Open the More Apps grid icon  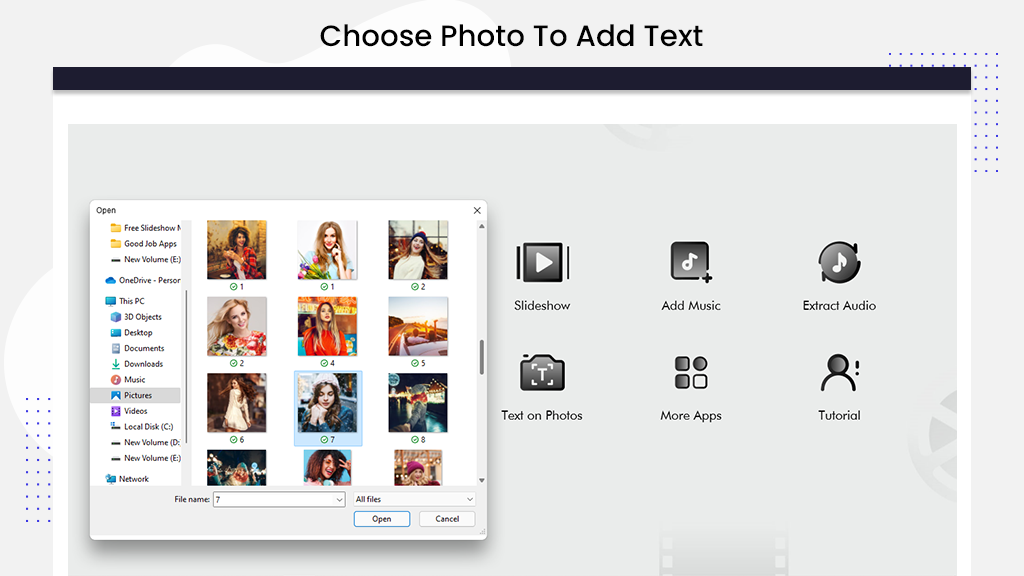690,372
